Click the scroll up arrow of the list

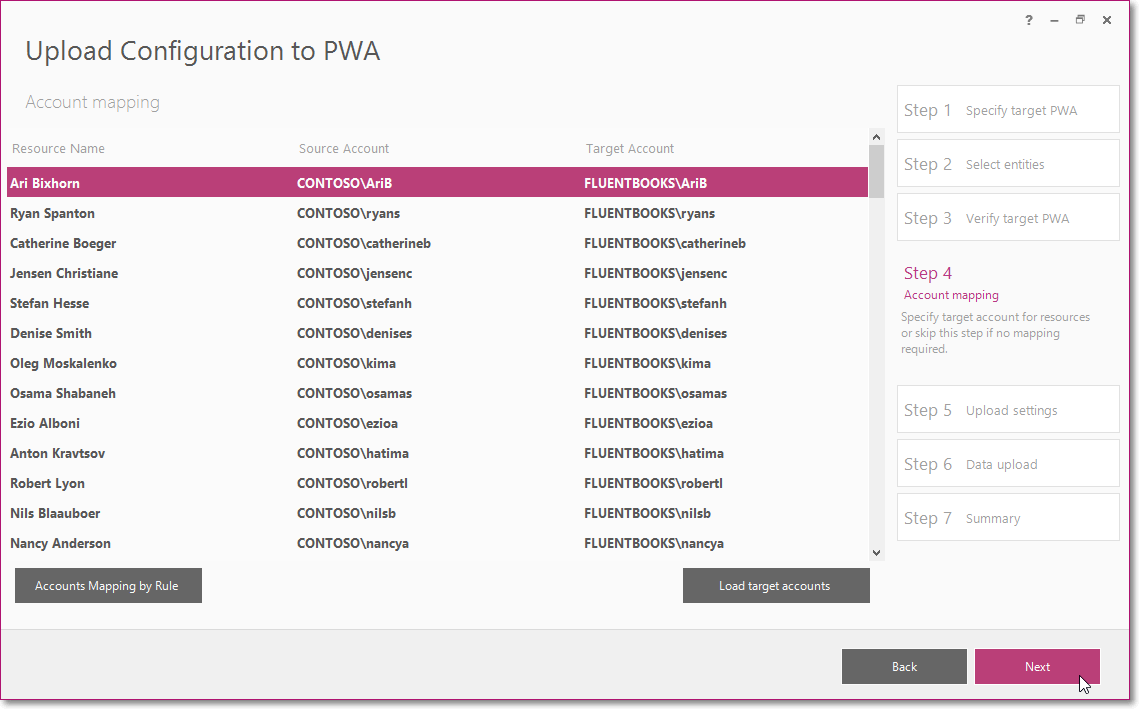click(x=876, y=137)
